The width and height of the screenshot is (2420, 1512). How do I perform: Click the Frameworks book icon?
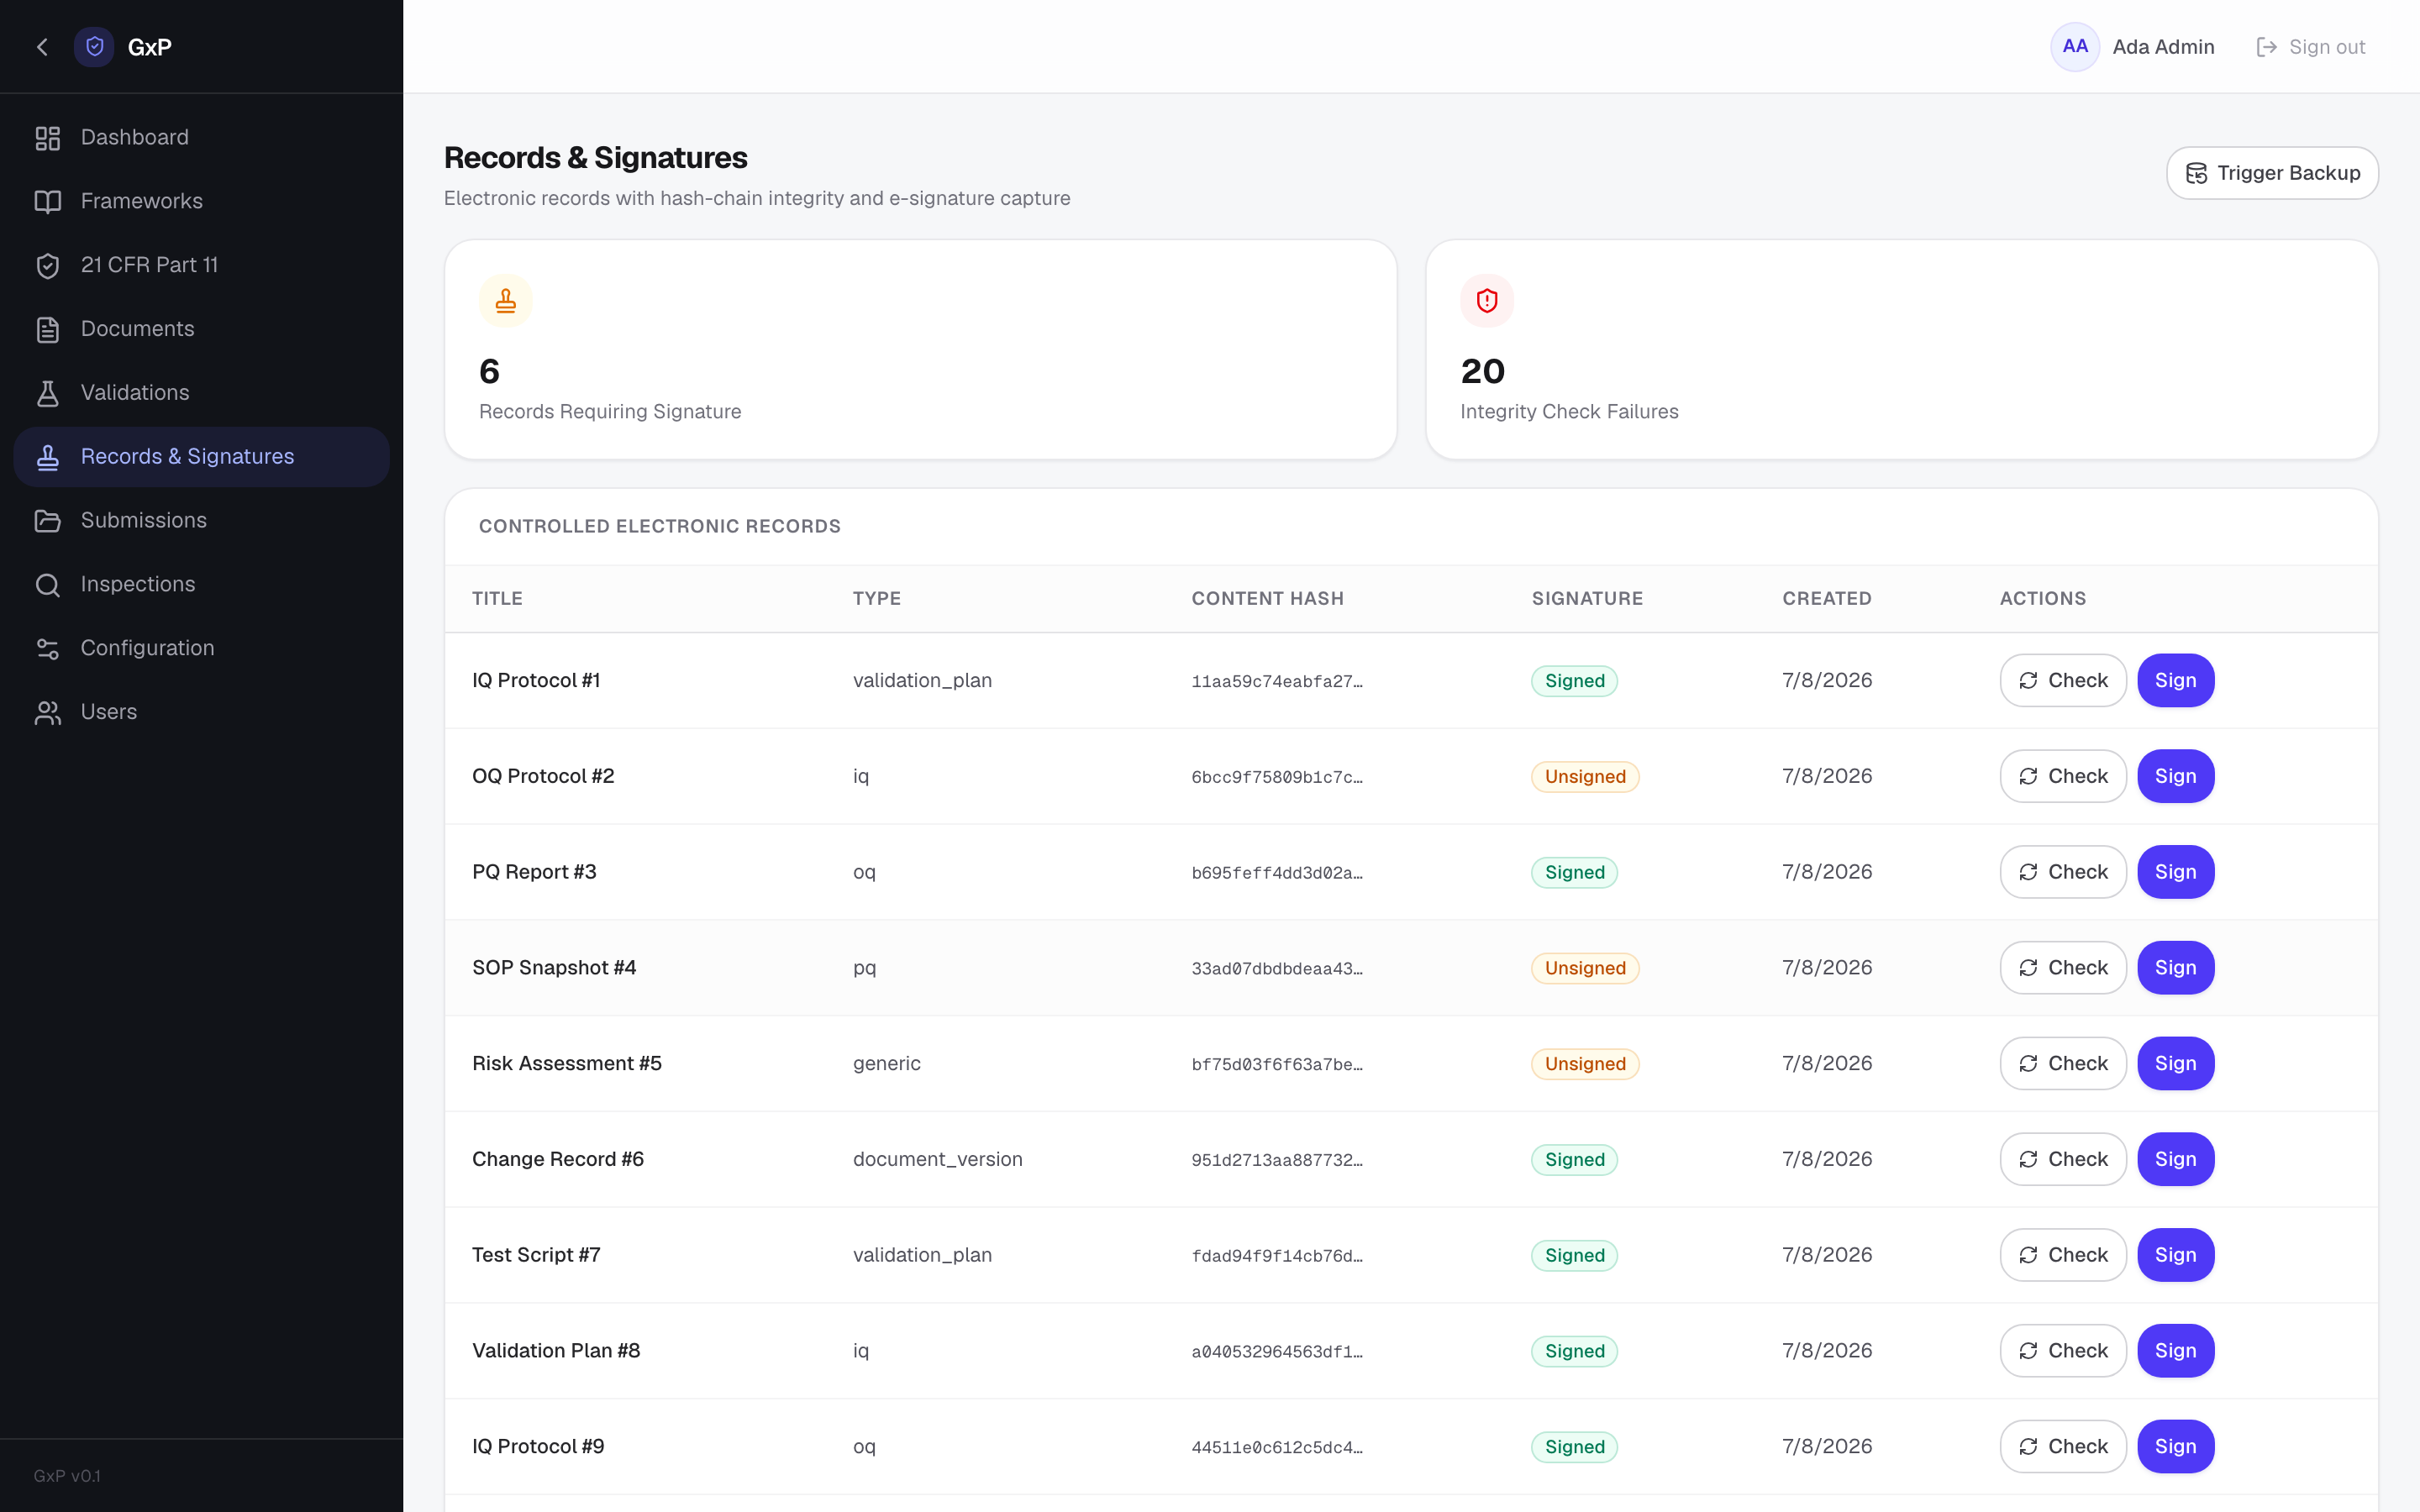48,202
